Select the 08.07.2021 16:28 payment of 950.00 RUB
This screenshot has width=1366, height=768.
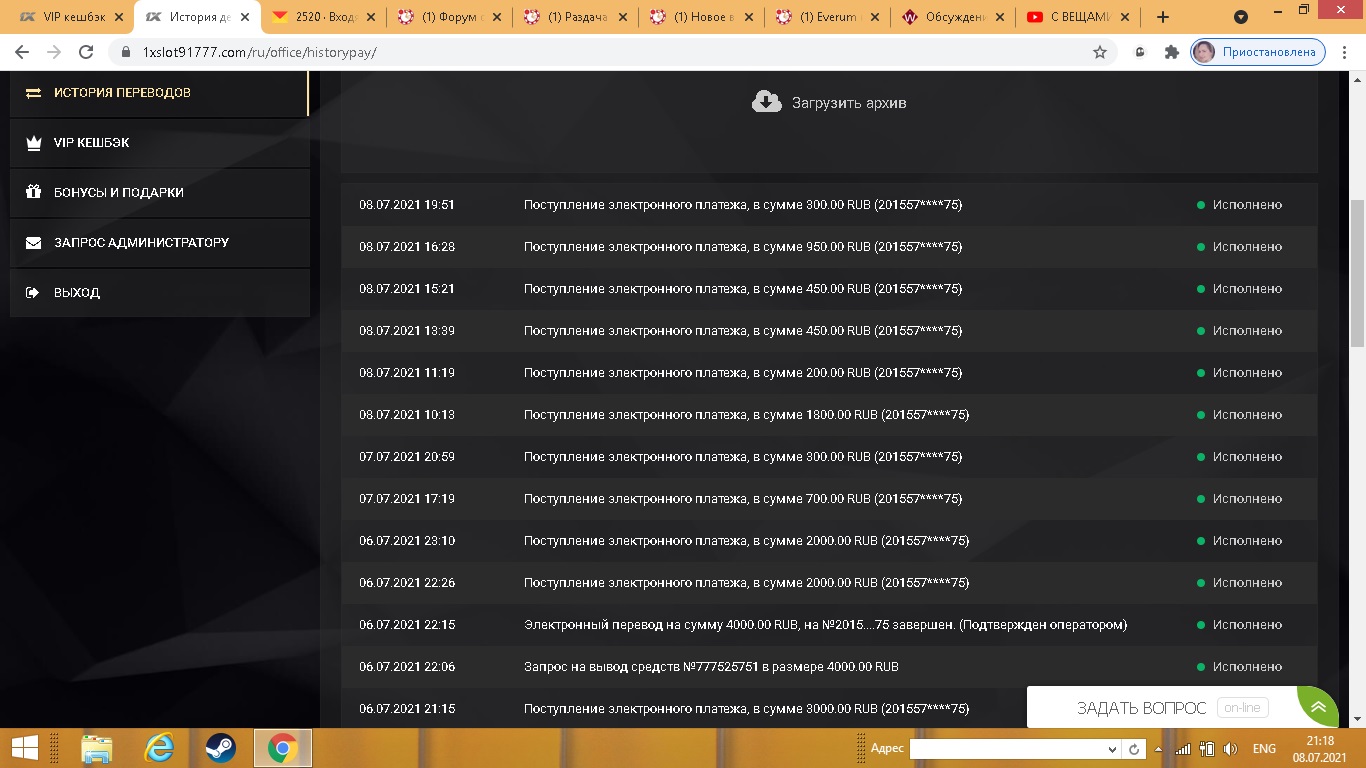[x=829, y=247]
